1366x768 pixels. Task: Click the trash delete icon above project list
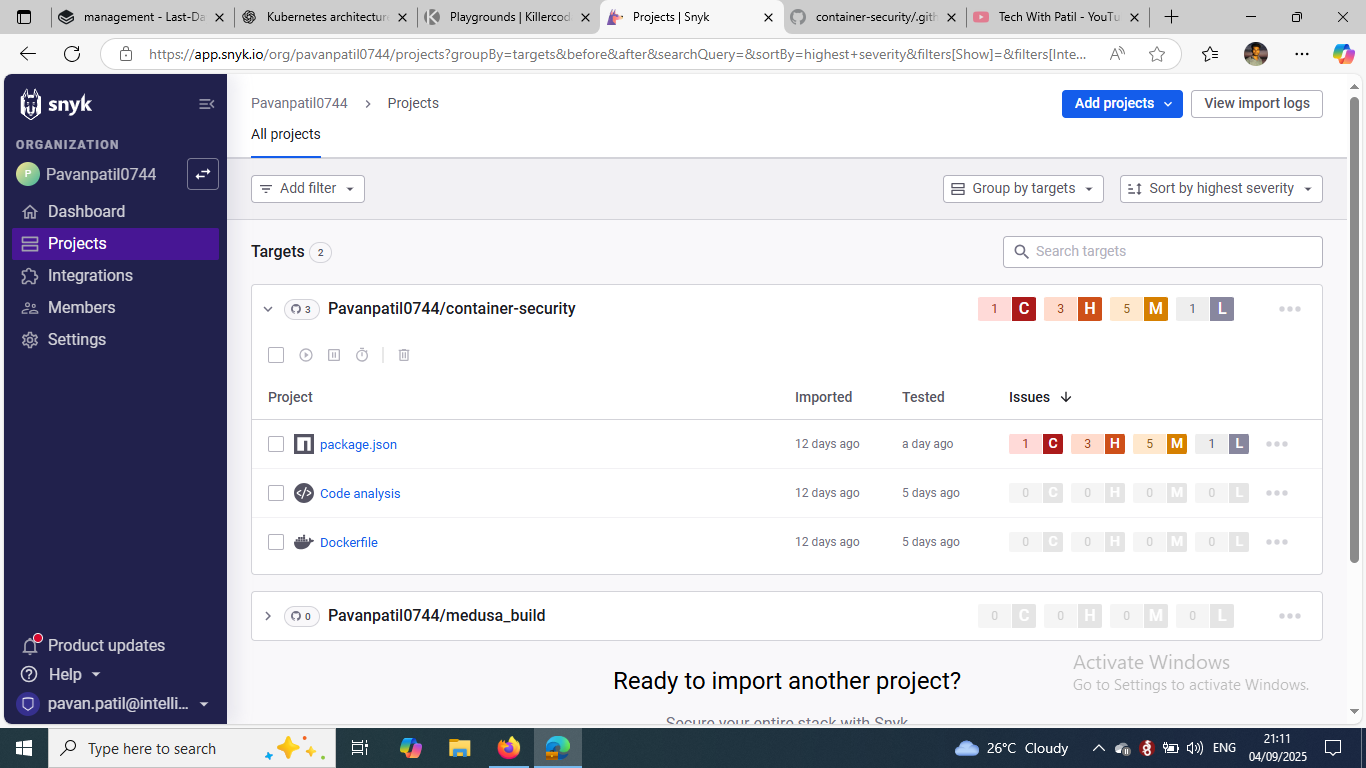404,355
